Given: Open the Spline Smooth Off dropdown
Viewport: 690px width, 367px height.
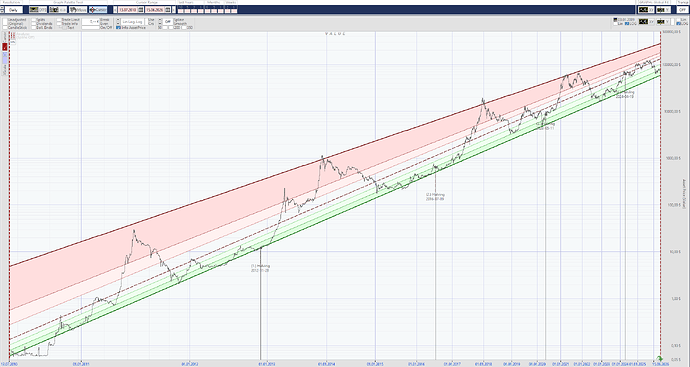Looking at the screenshot, I should (x=168, y=22).
